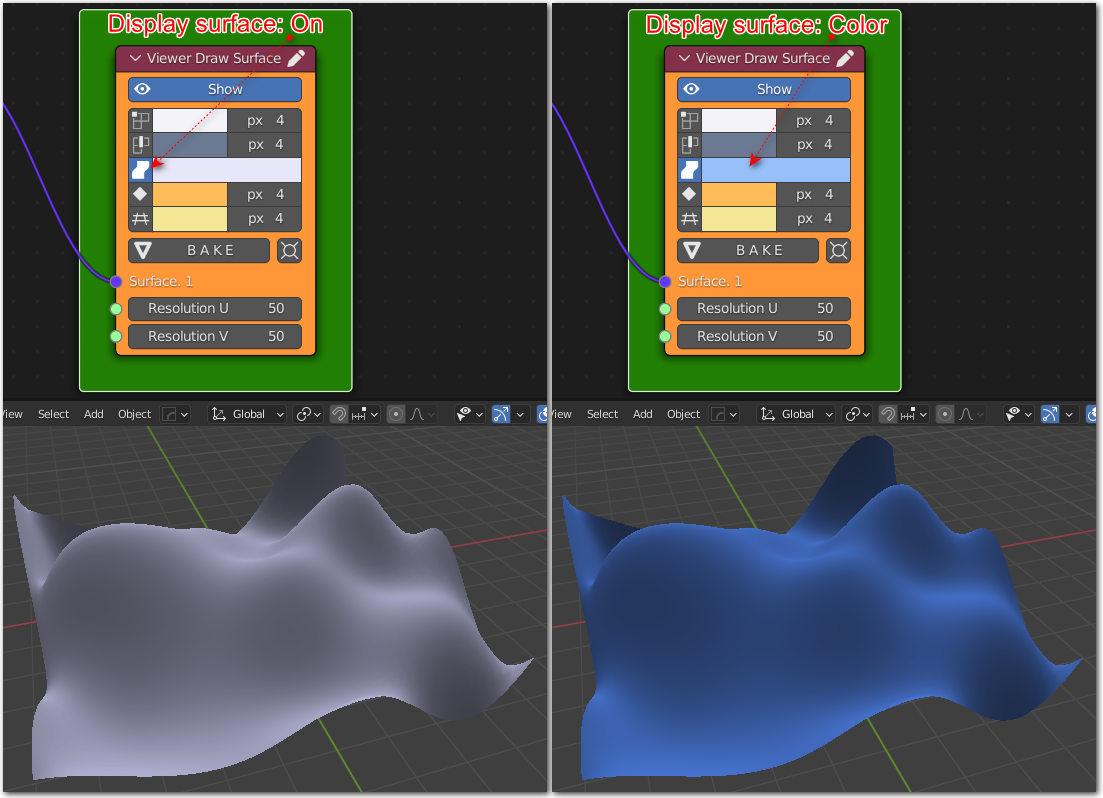The width and height of the screenshot is (1103, 798).
Task: Click align-view icon beside BAKE in 'On' node
Action: tap(289, 251)
